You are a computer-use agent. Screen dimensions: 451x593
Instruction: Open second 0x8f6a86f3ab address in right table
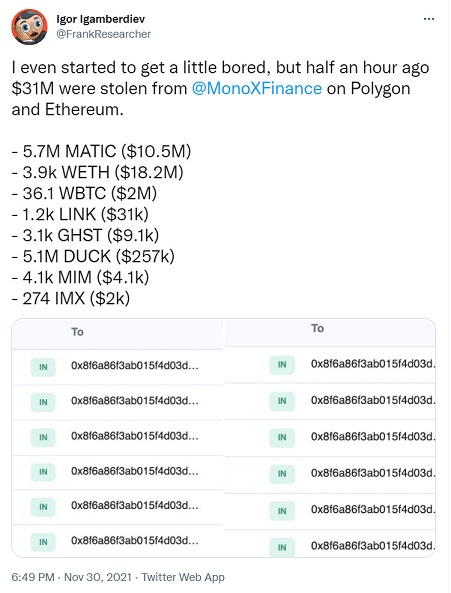(373, 400)
